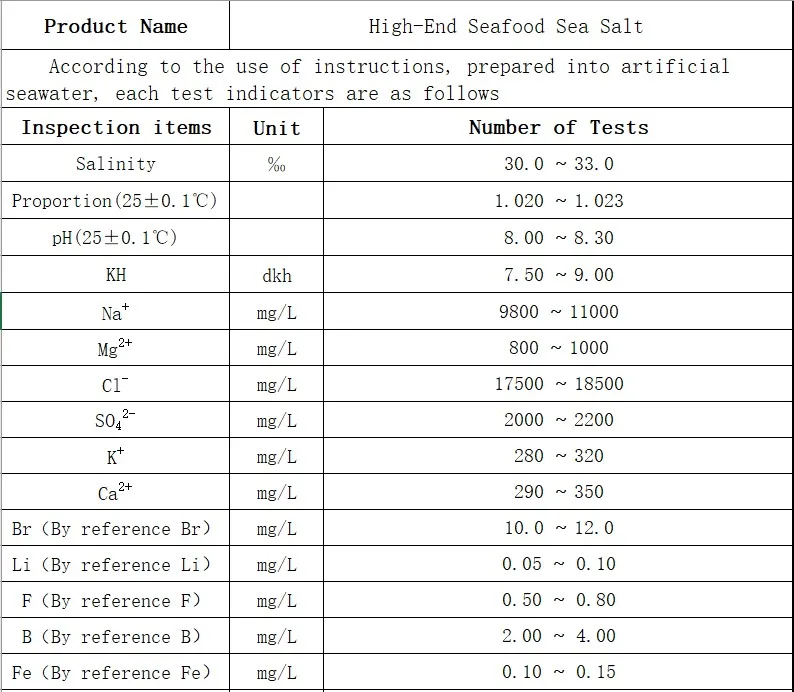Click the Proportion value 1.020 ~ 1.023
This screenshot has height=692, width=794.
[558, 201]
